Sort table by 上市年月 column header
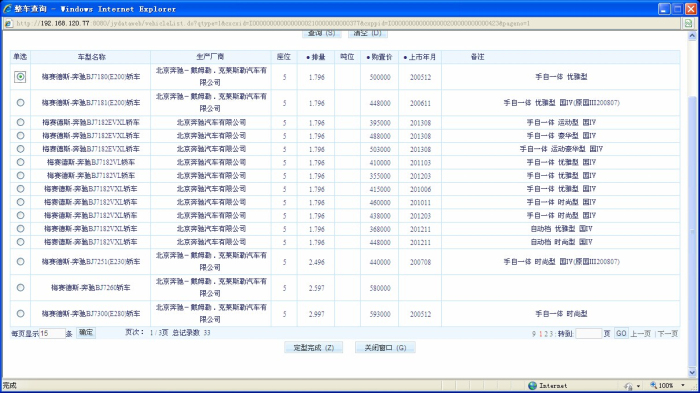The width and height of the screenshot is (700, 393). (x=420, y=57)
